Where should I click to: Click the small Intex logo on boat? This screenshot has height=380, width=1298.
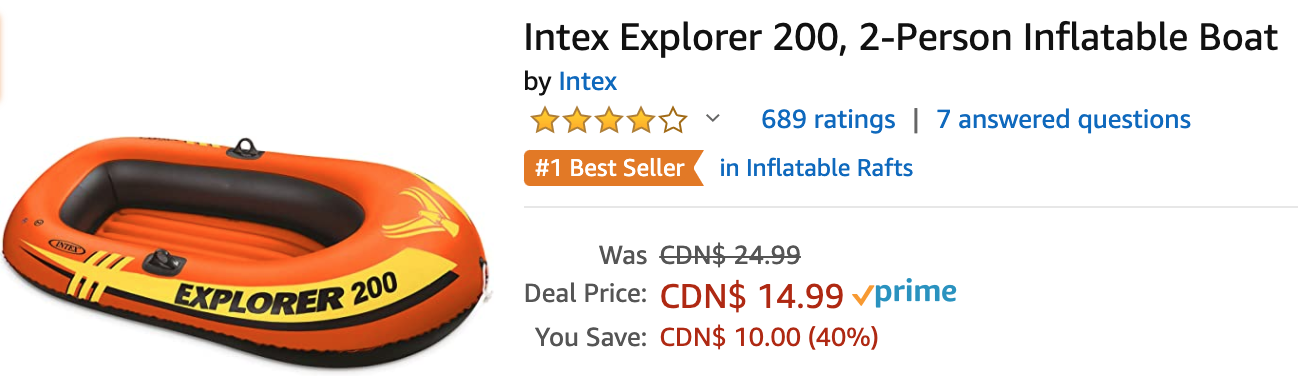coord(66,246)
